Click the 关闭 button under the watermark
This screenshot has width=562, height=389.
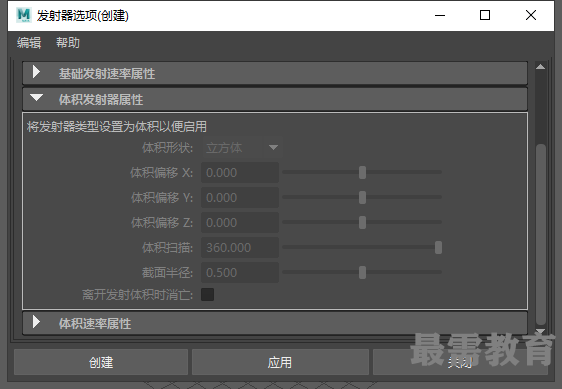pyautogui.click(x=460, y=362)
